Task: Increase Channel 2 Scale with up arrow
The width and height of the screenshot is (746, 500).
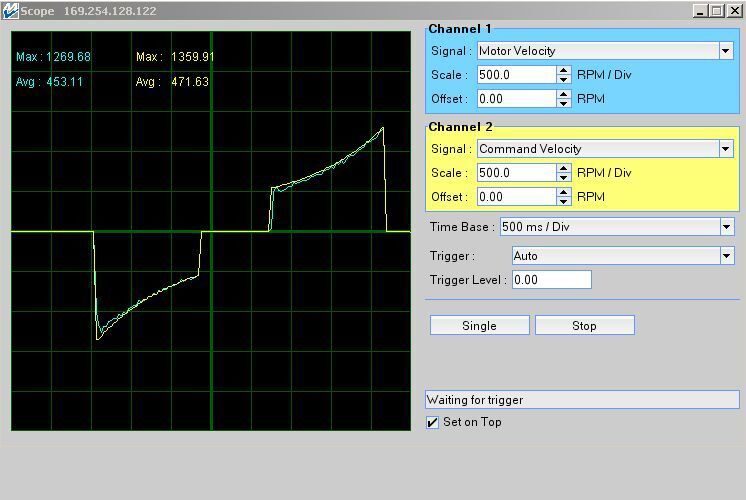Action: [x=563, y=168]
